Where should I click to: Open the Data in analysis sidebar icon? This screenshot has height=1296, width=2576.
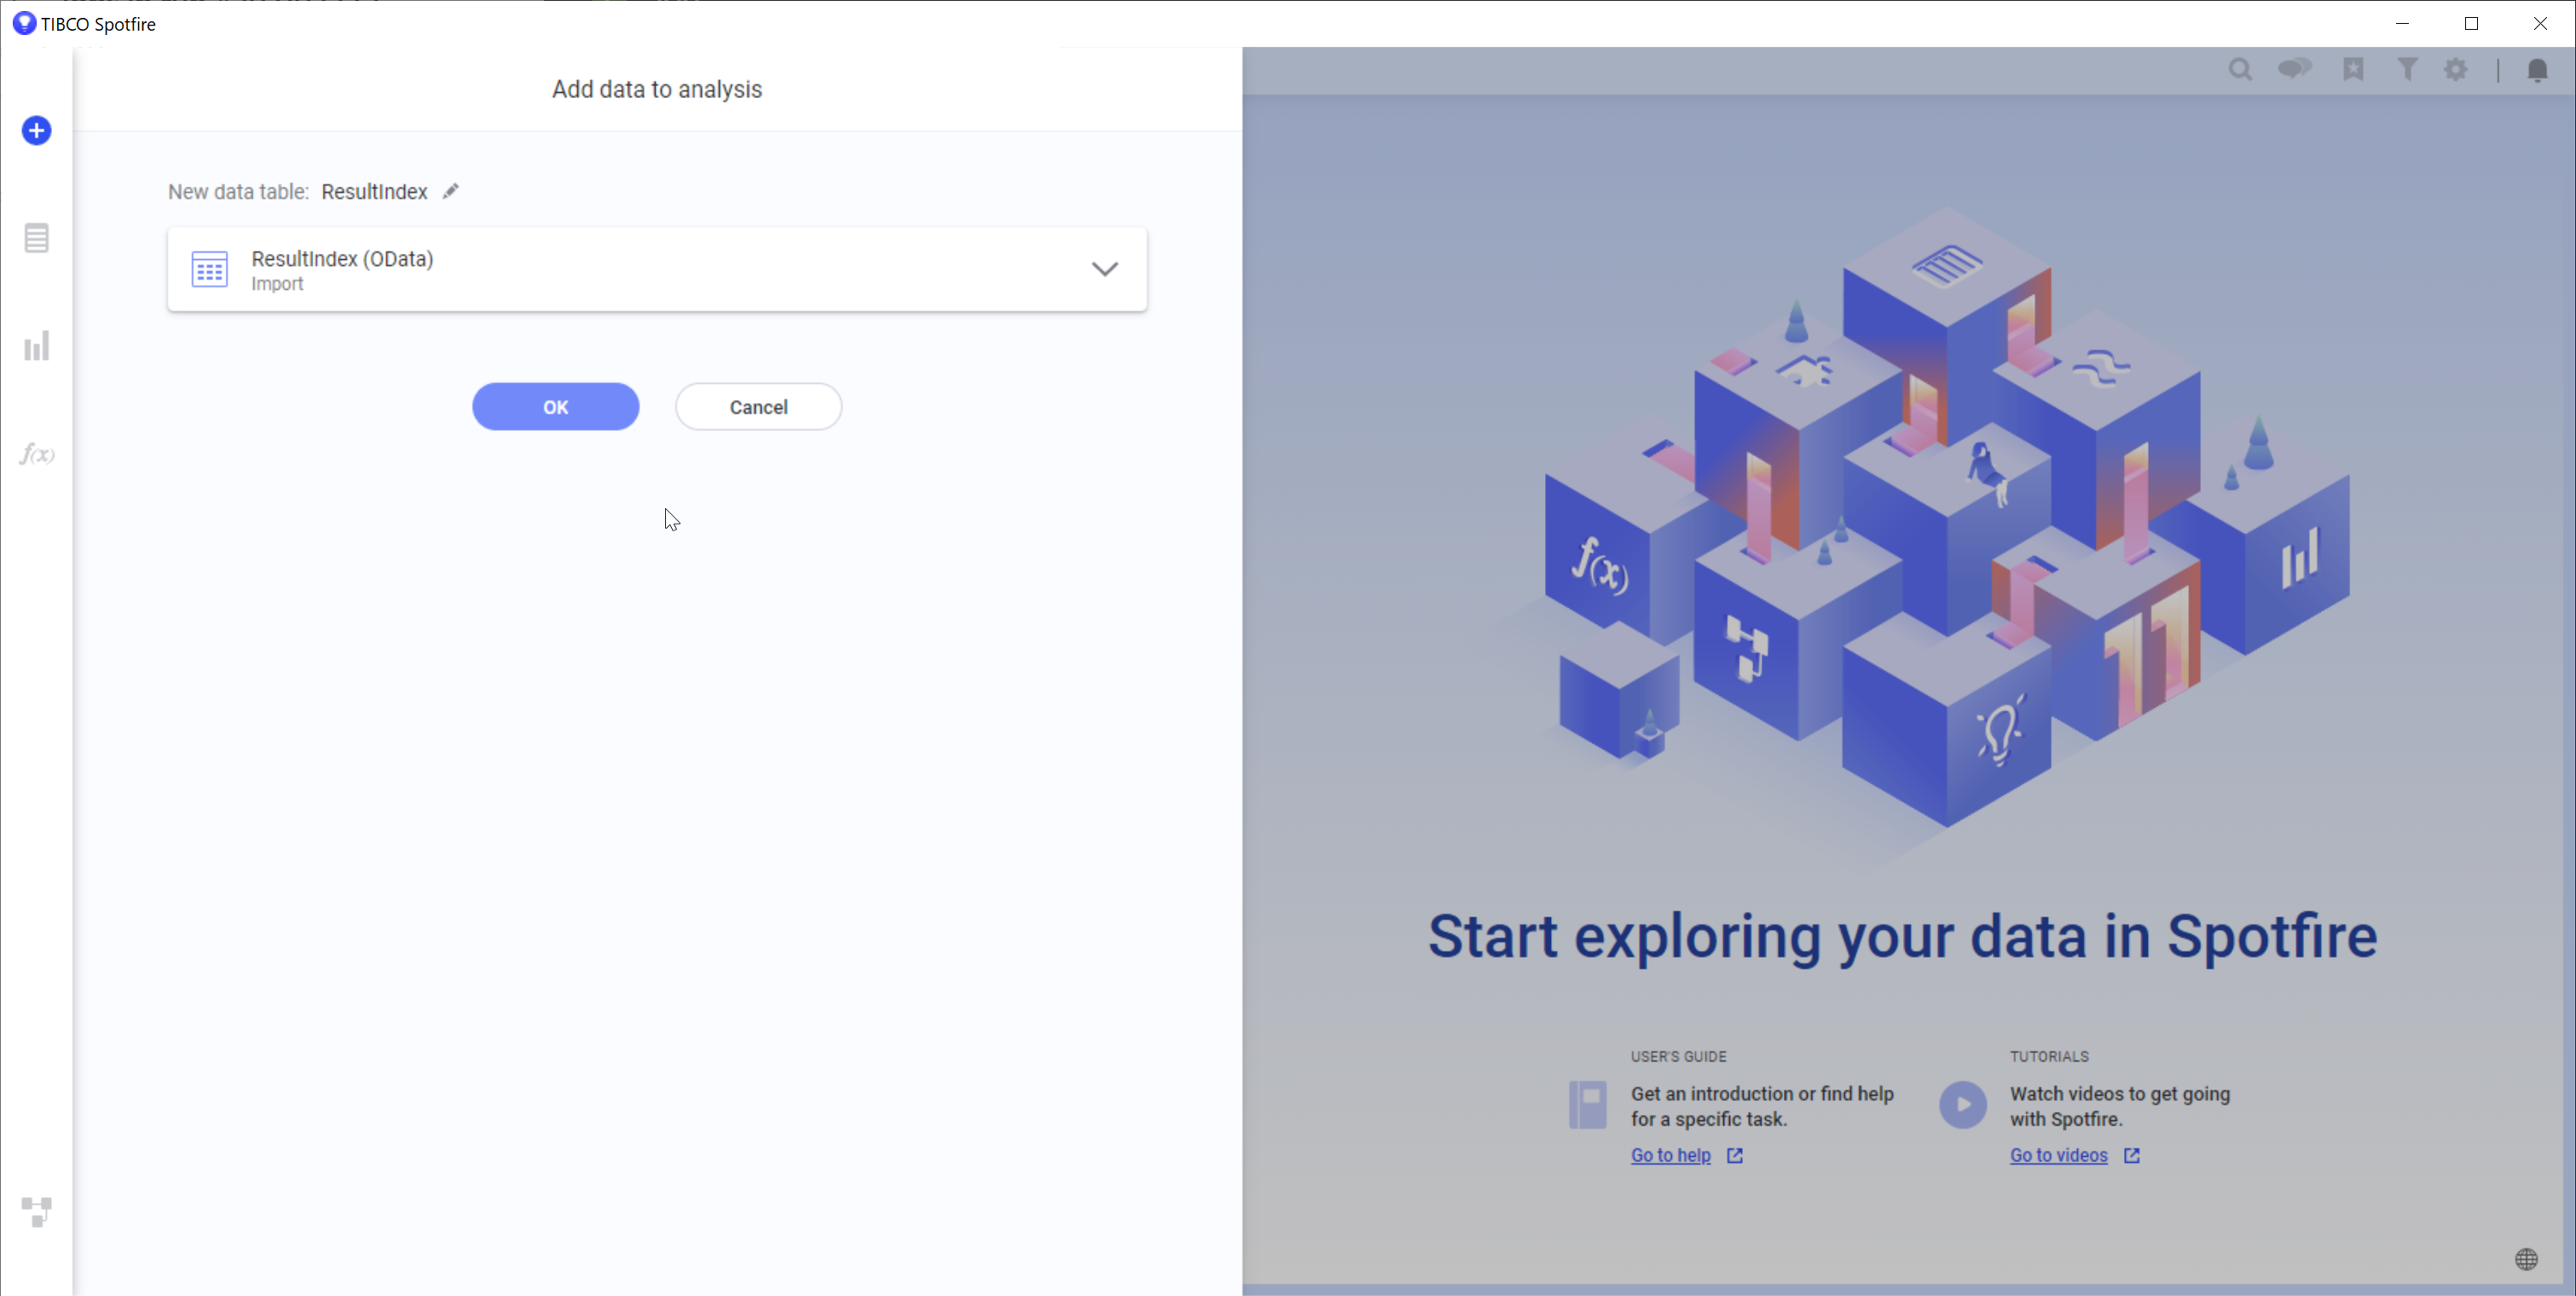click(x=37, y=238)
